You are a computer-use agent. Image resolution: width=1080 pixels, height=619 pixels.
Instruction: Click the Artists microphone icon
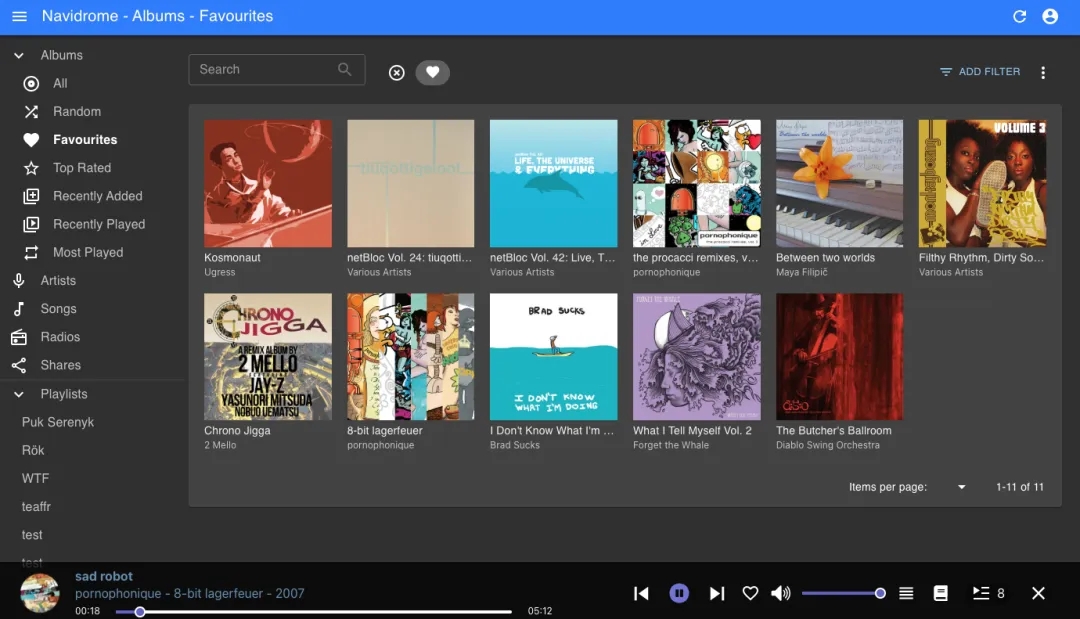19,280
